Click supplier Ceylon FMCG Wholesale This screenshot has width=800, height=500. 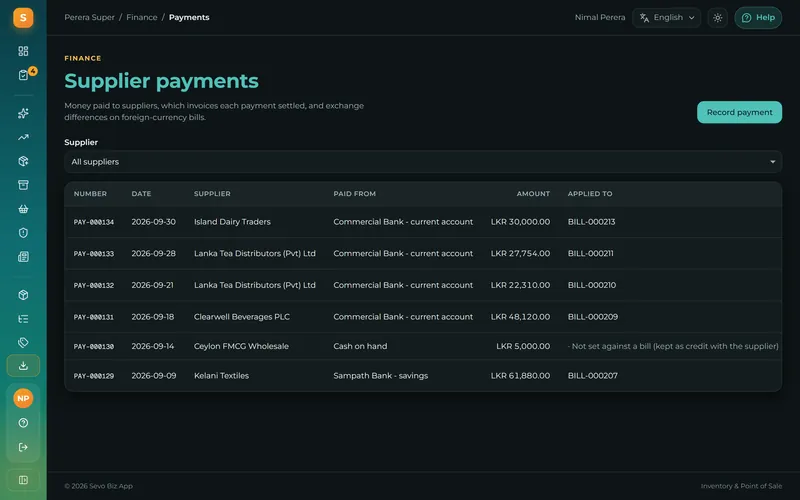tap(241, 346)
